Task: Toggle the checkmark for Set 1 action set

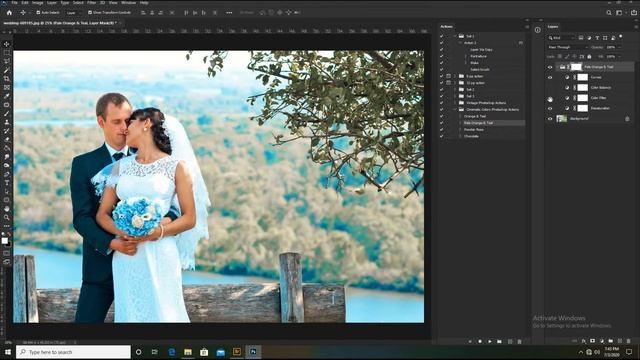Action: pos(441,36)
